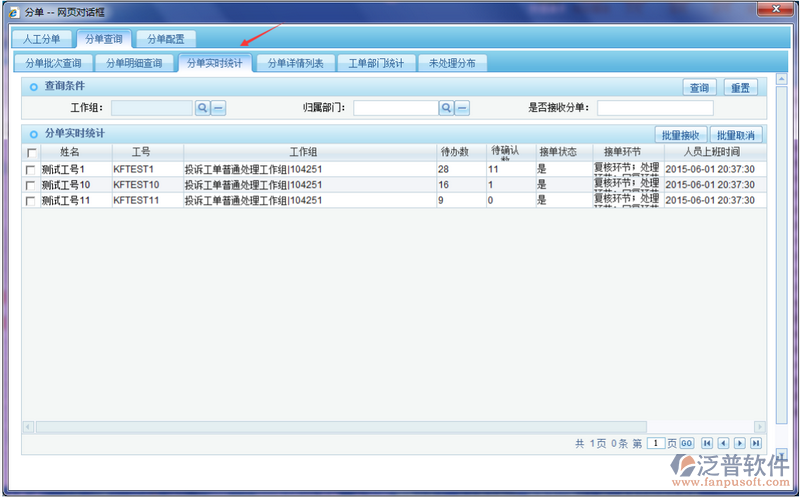Screen dimensions: 800x498
Task: Tick the checkbox for 测试工号10 row
Action: coord(31,185)
